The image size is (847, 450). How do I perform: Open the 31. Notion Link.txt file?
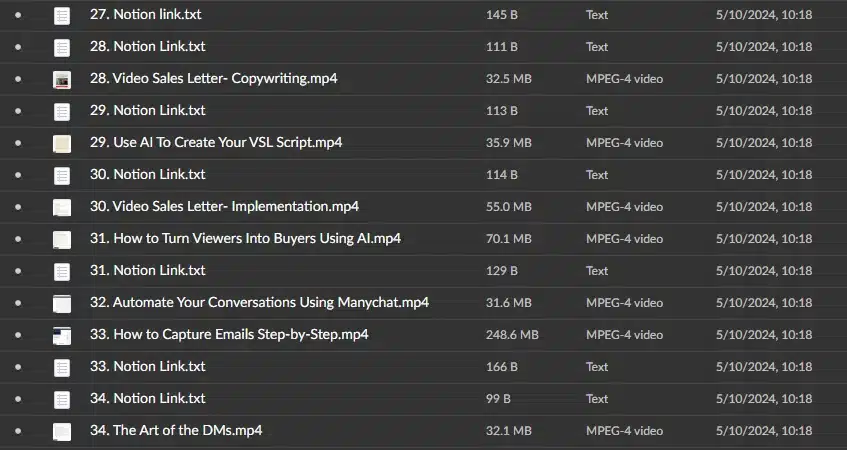[x=147, y=270]
